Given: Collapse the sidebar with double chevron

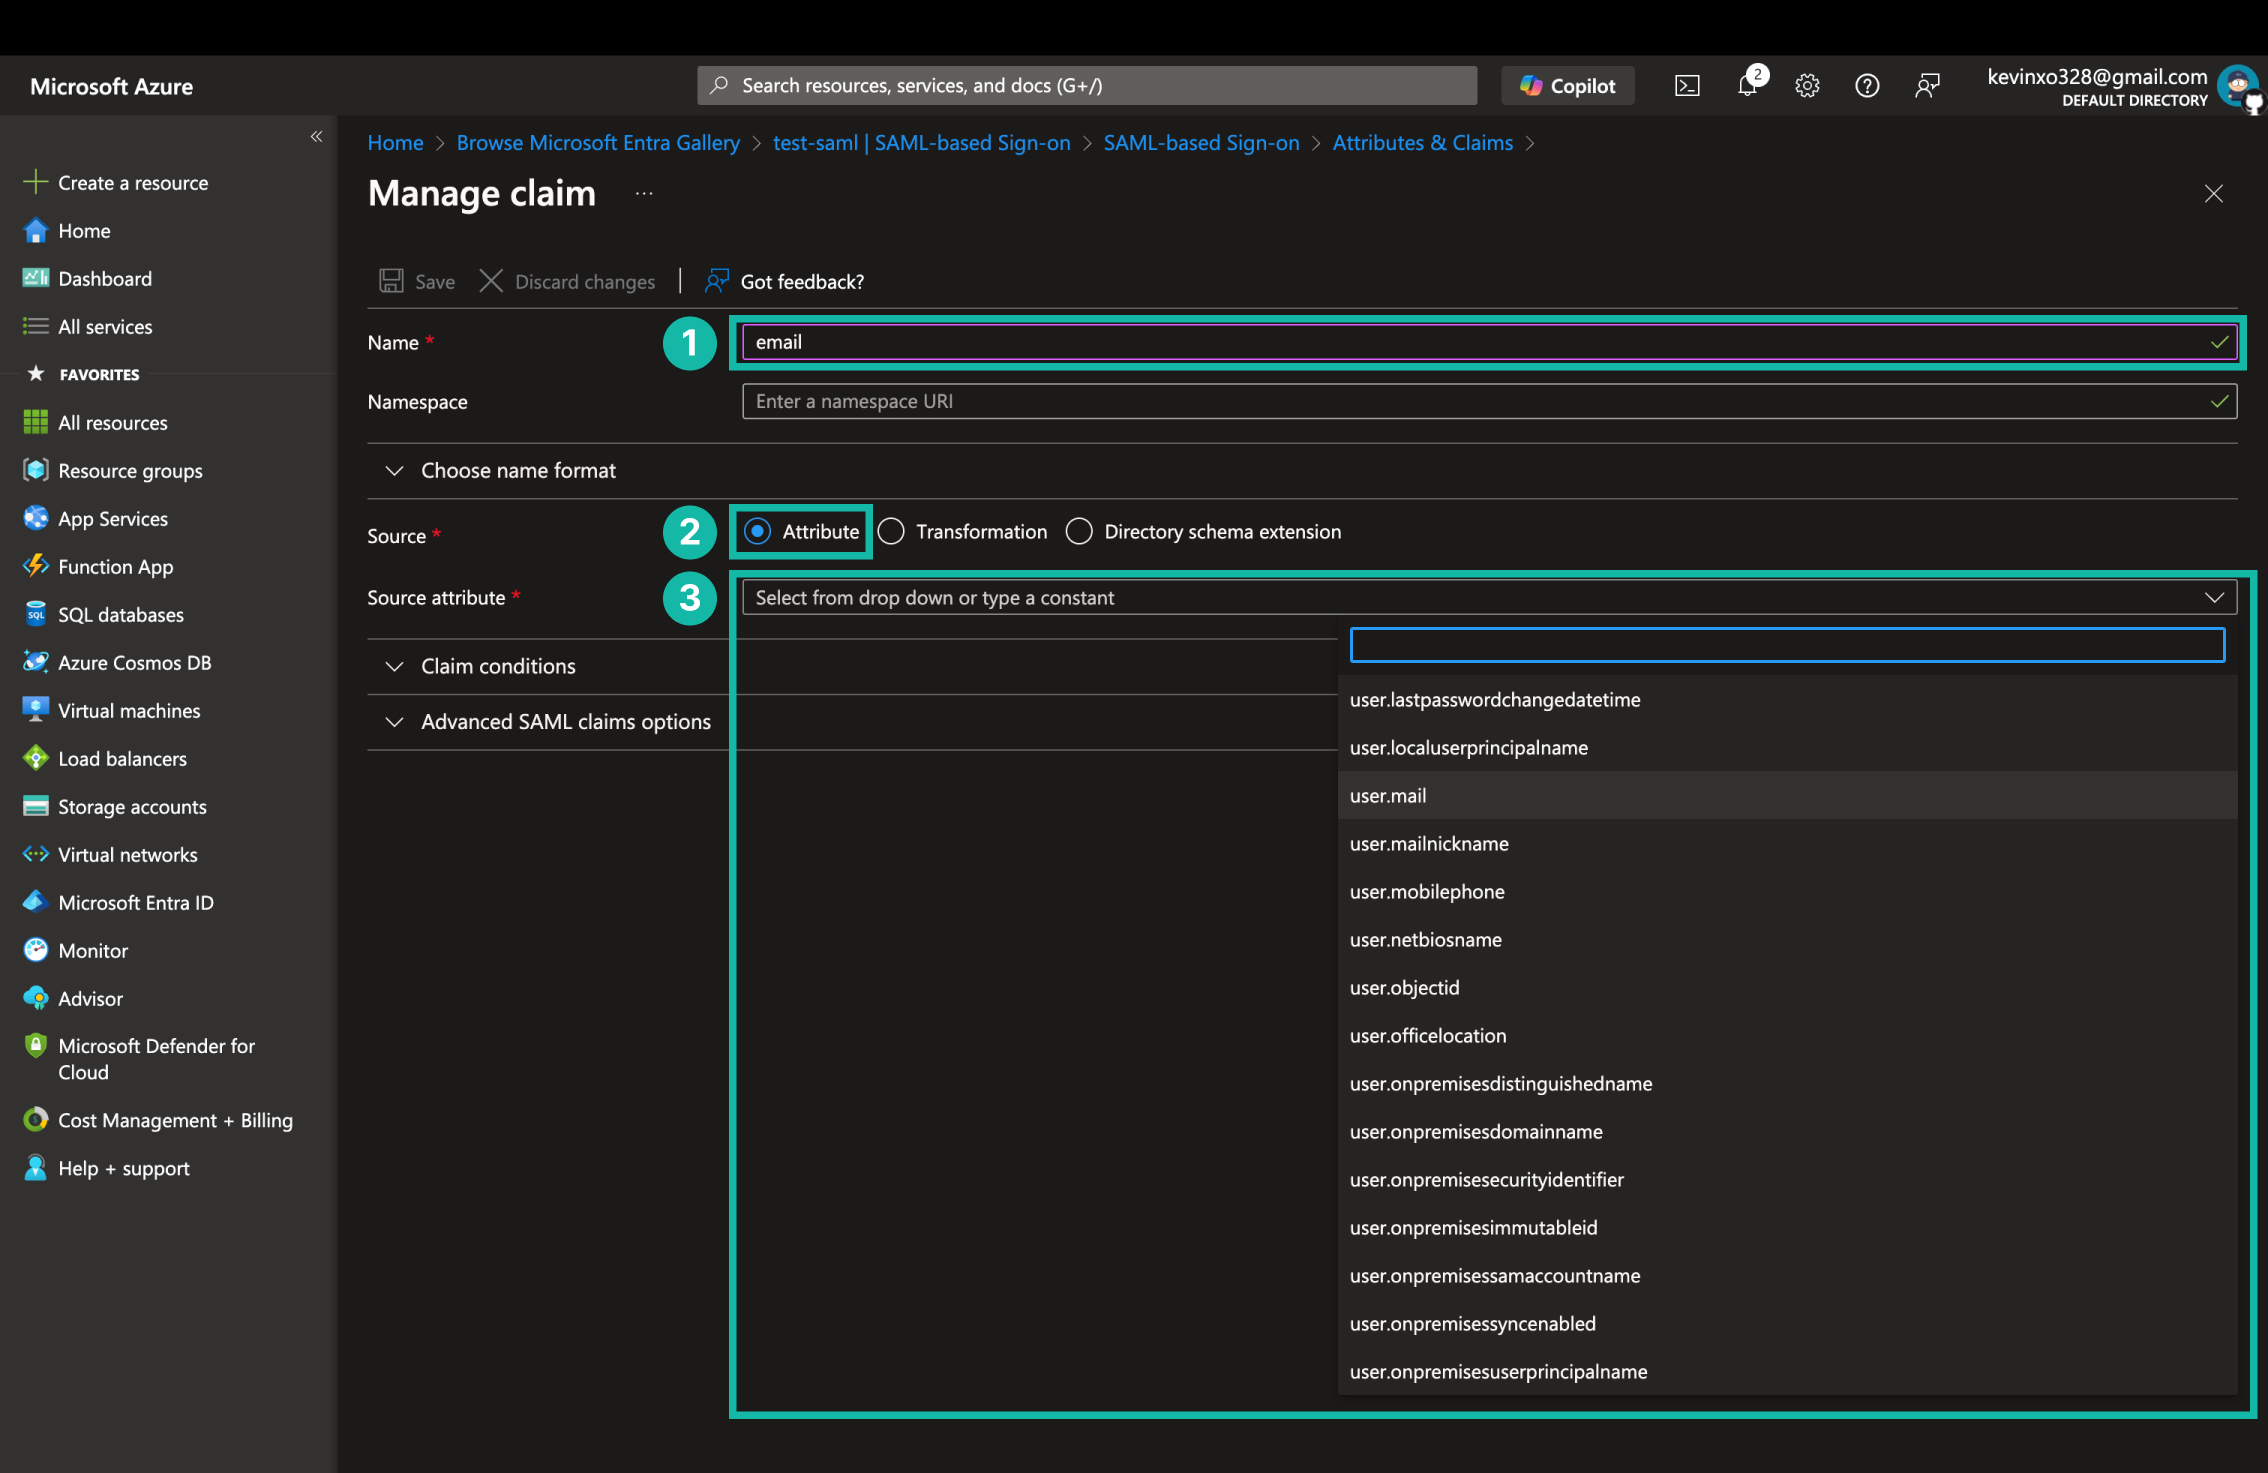Looking at the screenshot, I should pyautogui.click(x=316, y=136).
